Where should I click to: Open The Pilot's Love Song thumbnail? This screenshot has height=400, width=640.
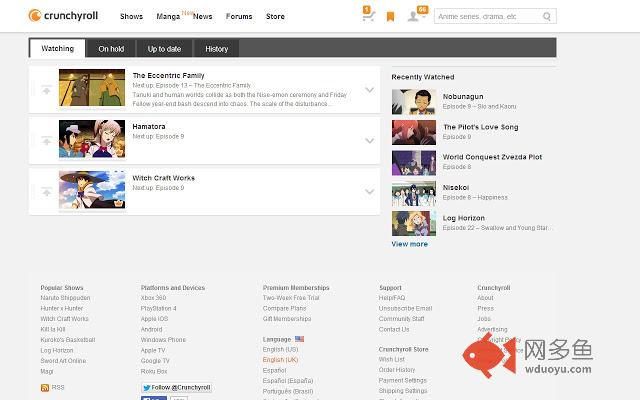pyautogui.click(x=414, y=132)
